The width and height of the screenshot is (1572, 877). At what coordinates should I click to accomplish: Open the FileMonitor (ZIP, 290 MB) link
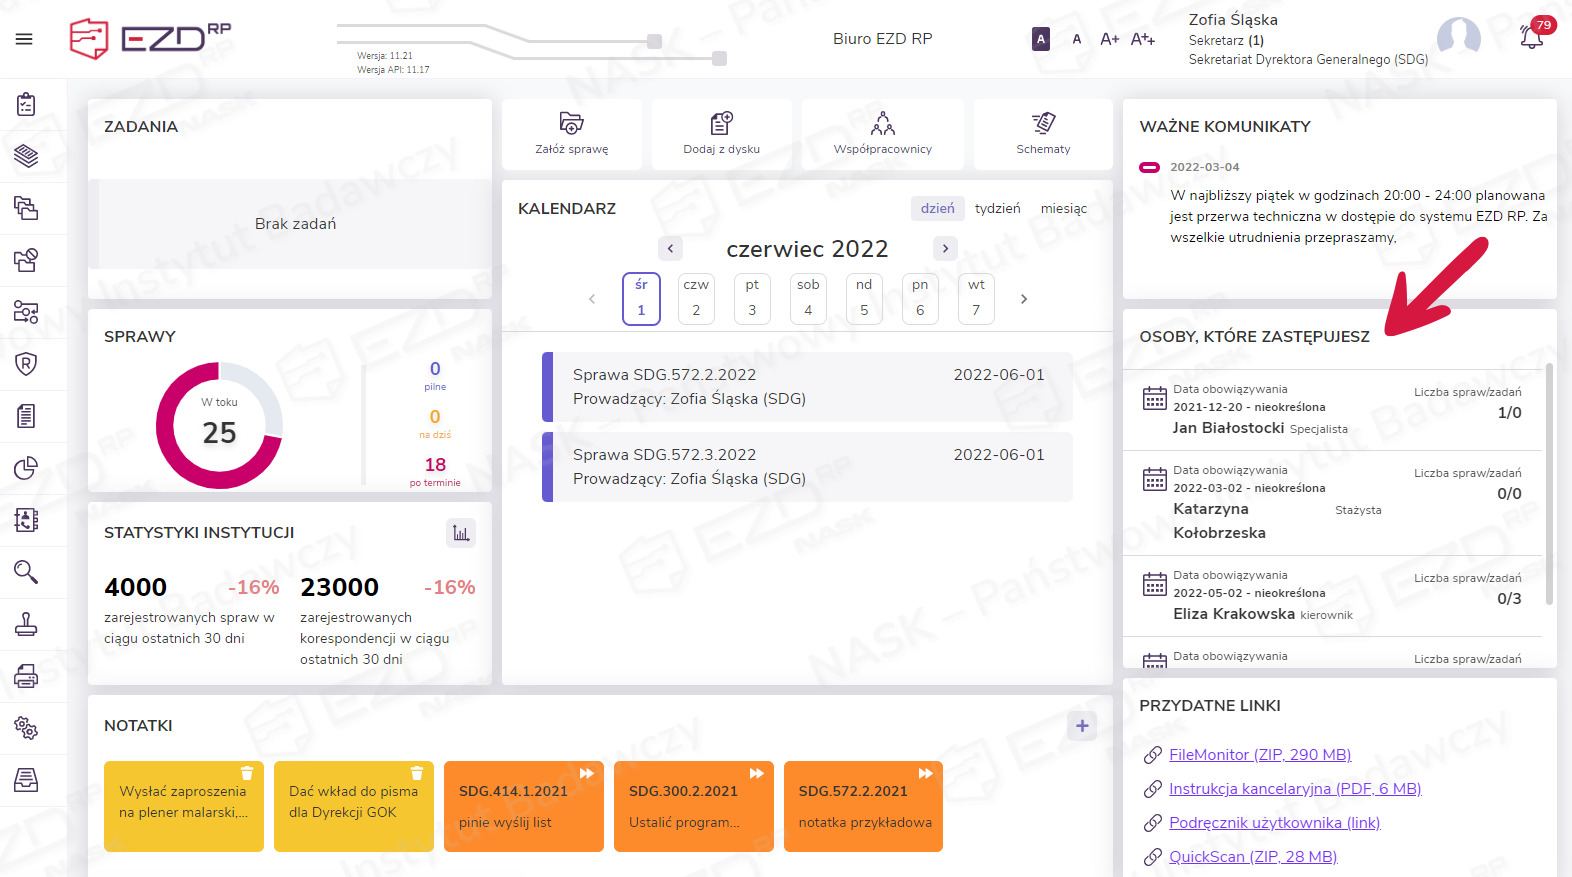[1259, 755]
